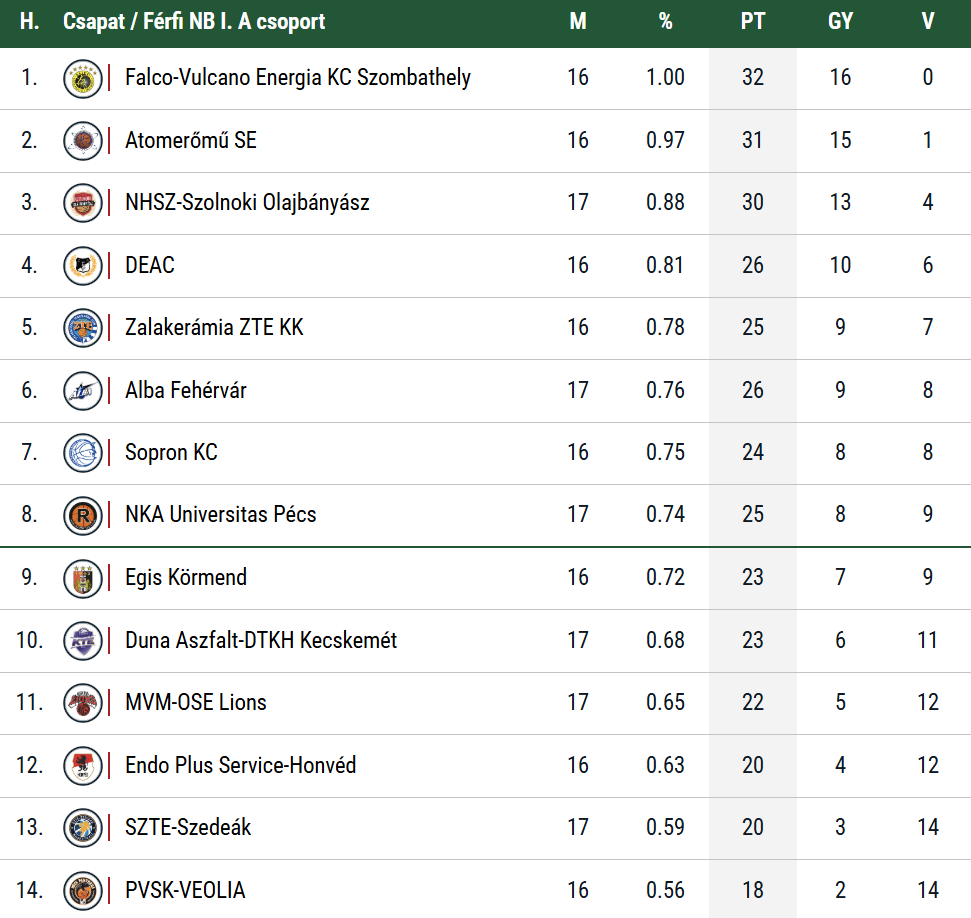The width and height of the screenshot is (971, 918).
Task: Sort by the % column header
Action: (666, 22)
